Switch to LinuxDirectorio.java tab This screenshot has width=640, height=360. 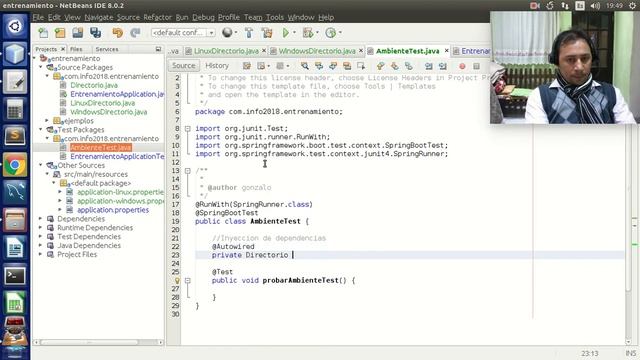[x=226, y=51]
